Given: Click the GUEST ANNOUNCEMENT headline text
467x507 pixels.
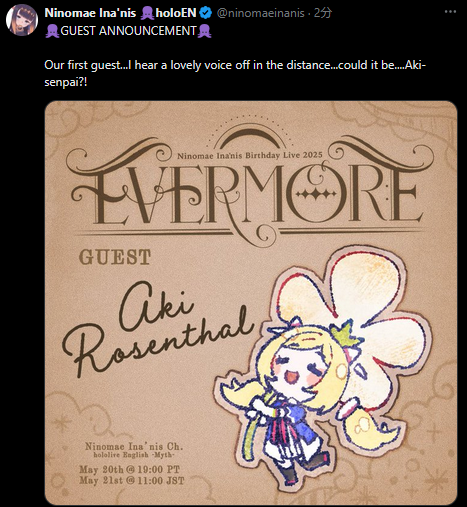Looking at the screenshot, I should click(128, 31).
